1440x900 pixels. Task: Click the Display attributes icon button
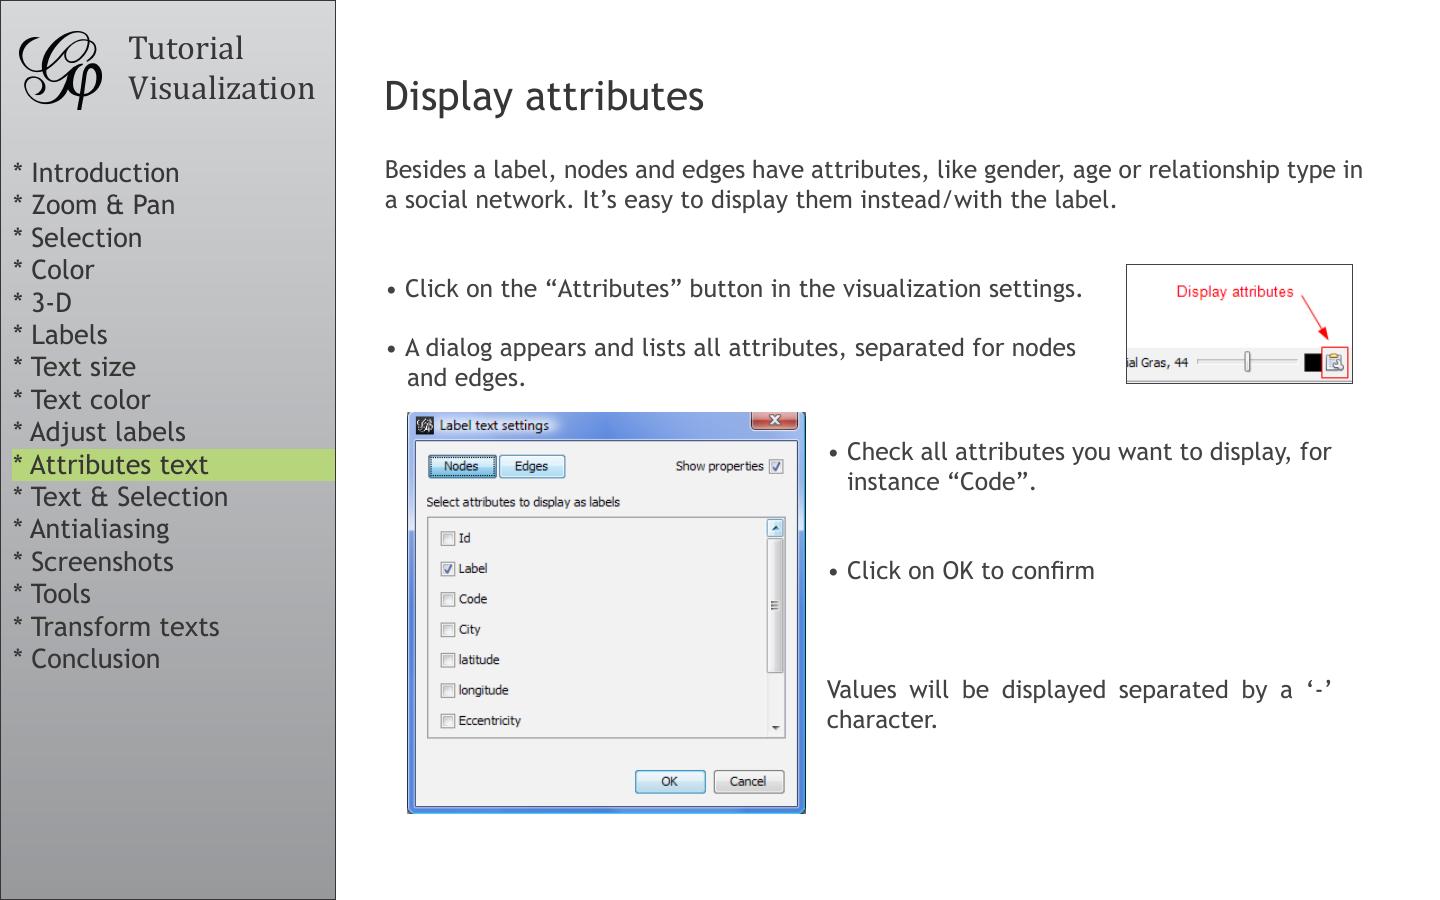click(x=1334, y=362)
